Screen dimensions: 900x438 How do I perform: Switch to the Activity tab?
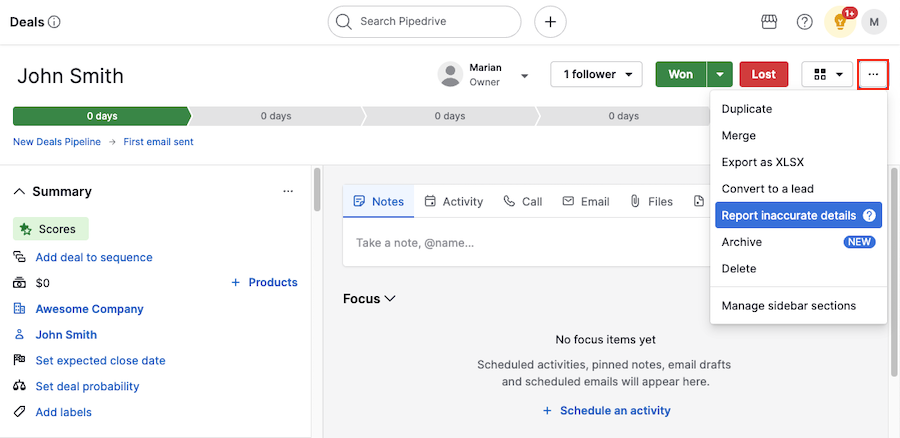453,201
